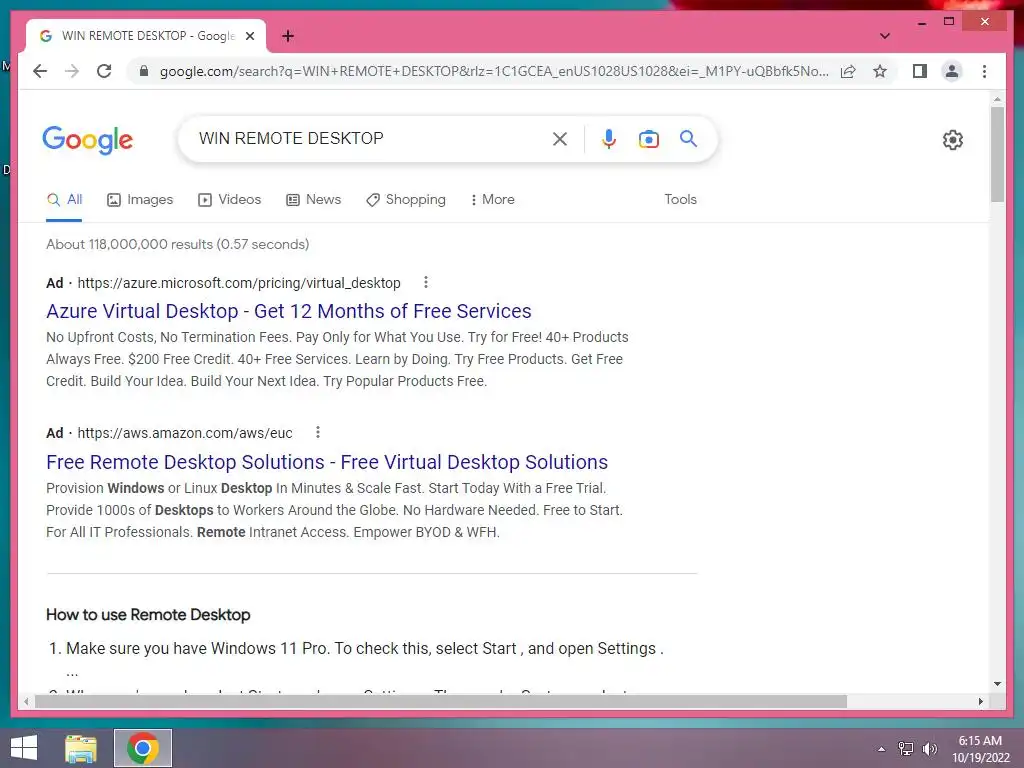Open volume control tray icon
The image size is (1024, 768).
[930, 749]
